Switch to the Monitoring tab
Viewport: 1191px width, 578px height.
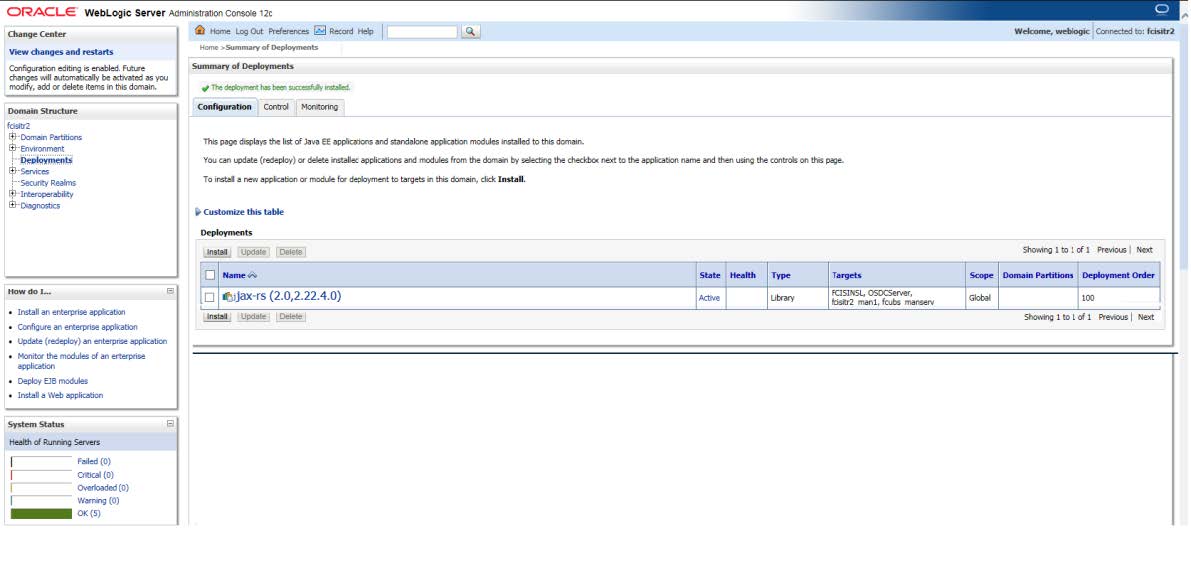[x=319, y=107]
